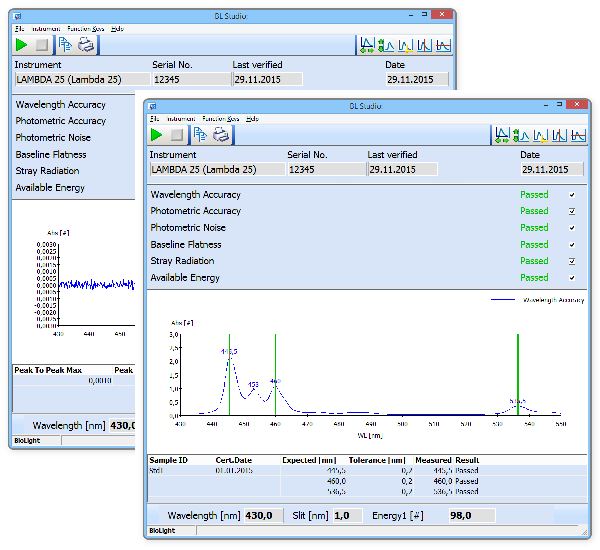The width and height of the screenshot is (600, 550).
Task: Click Peak To Peak Max header in back window
Action: pos(48,370)
